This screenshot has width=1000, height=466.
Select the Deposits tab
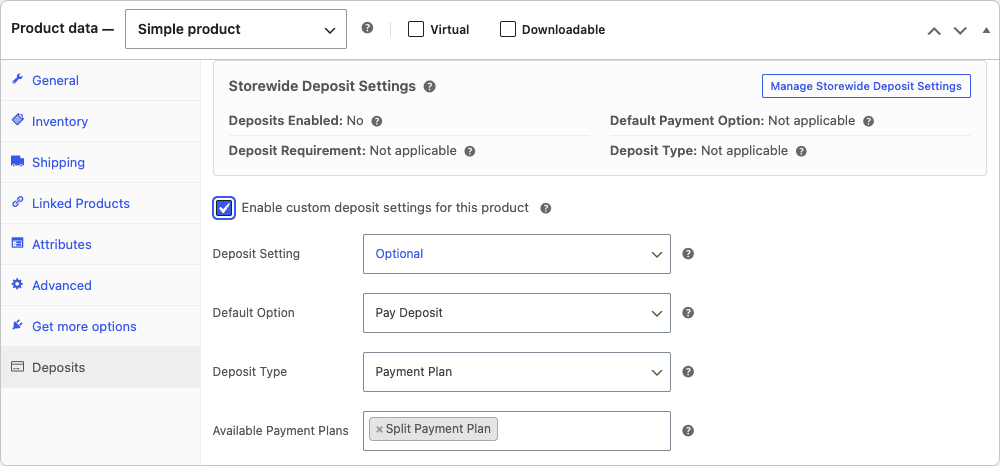(100, 367)
